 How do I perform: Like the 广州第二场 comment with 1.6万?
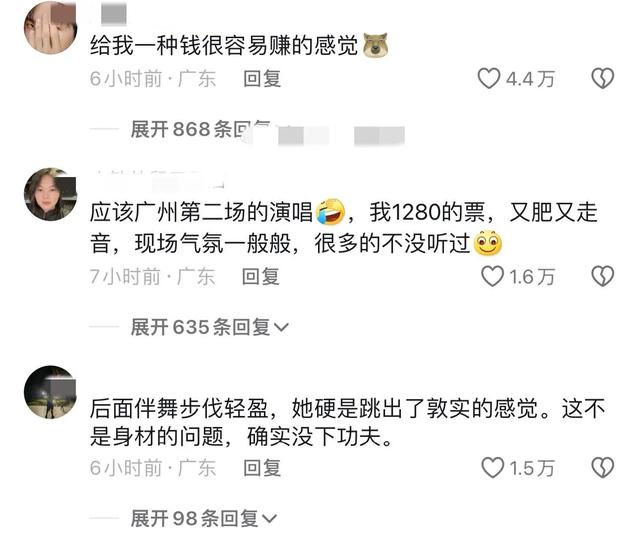[x=492, y=276]
